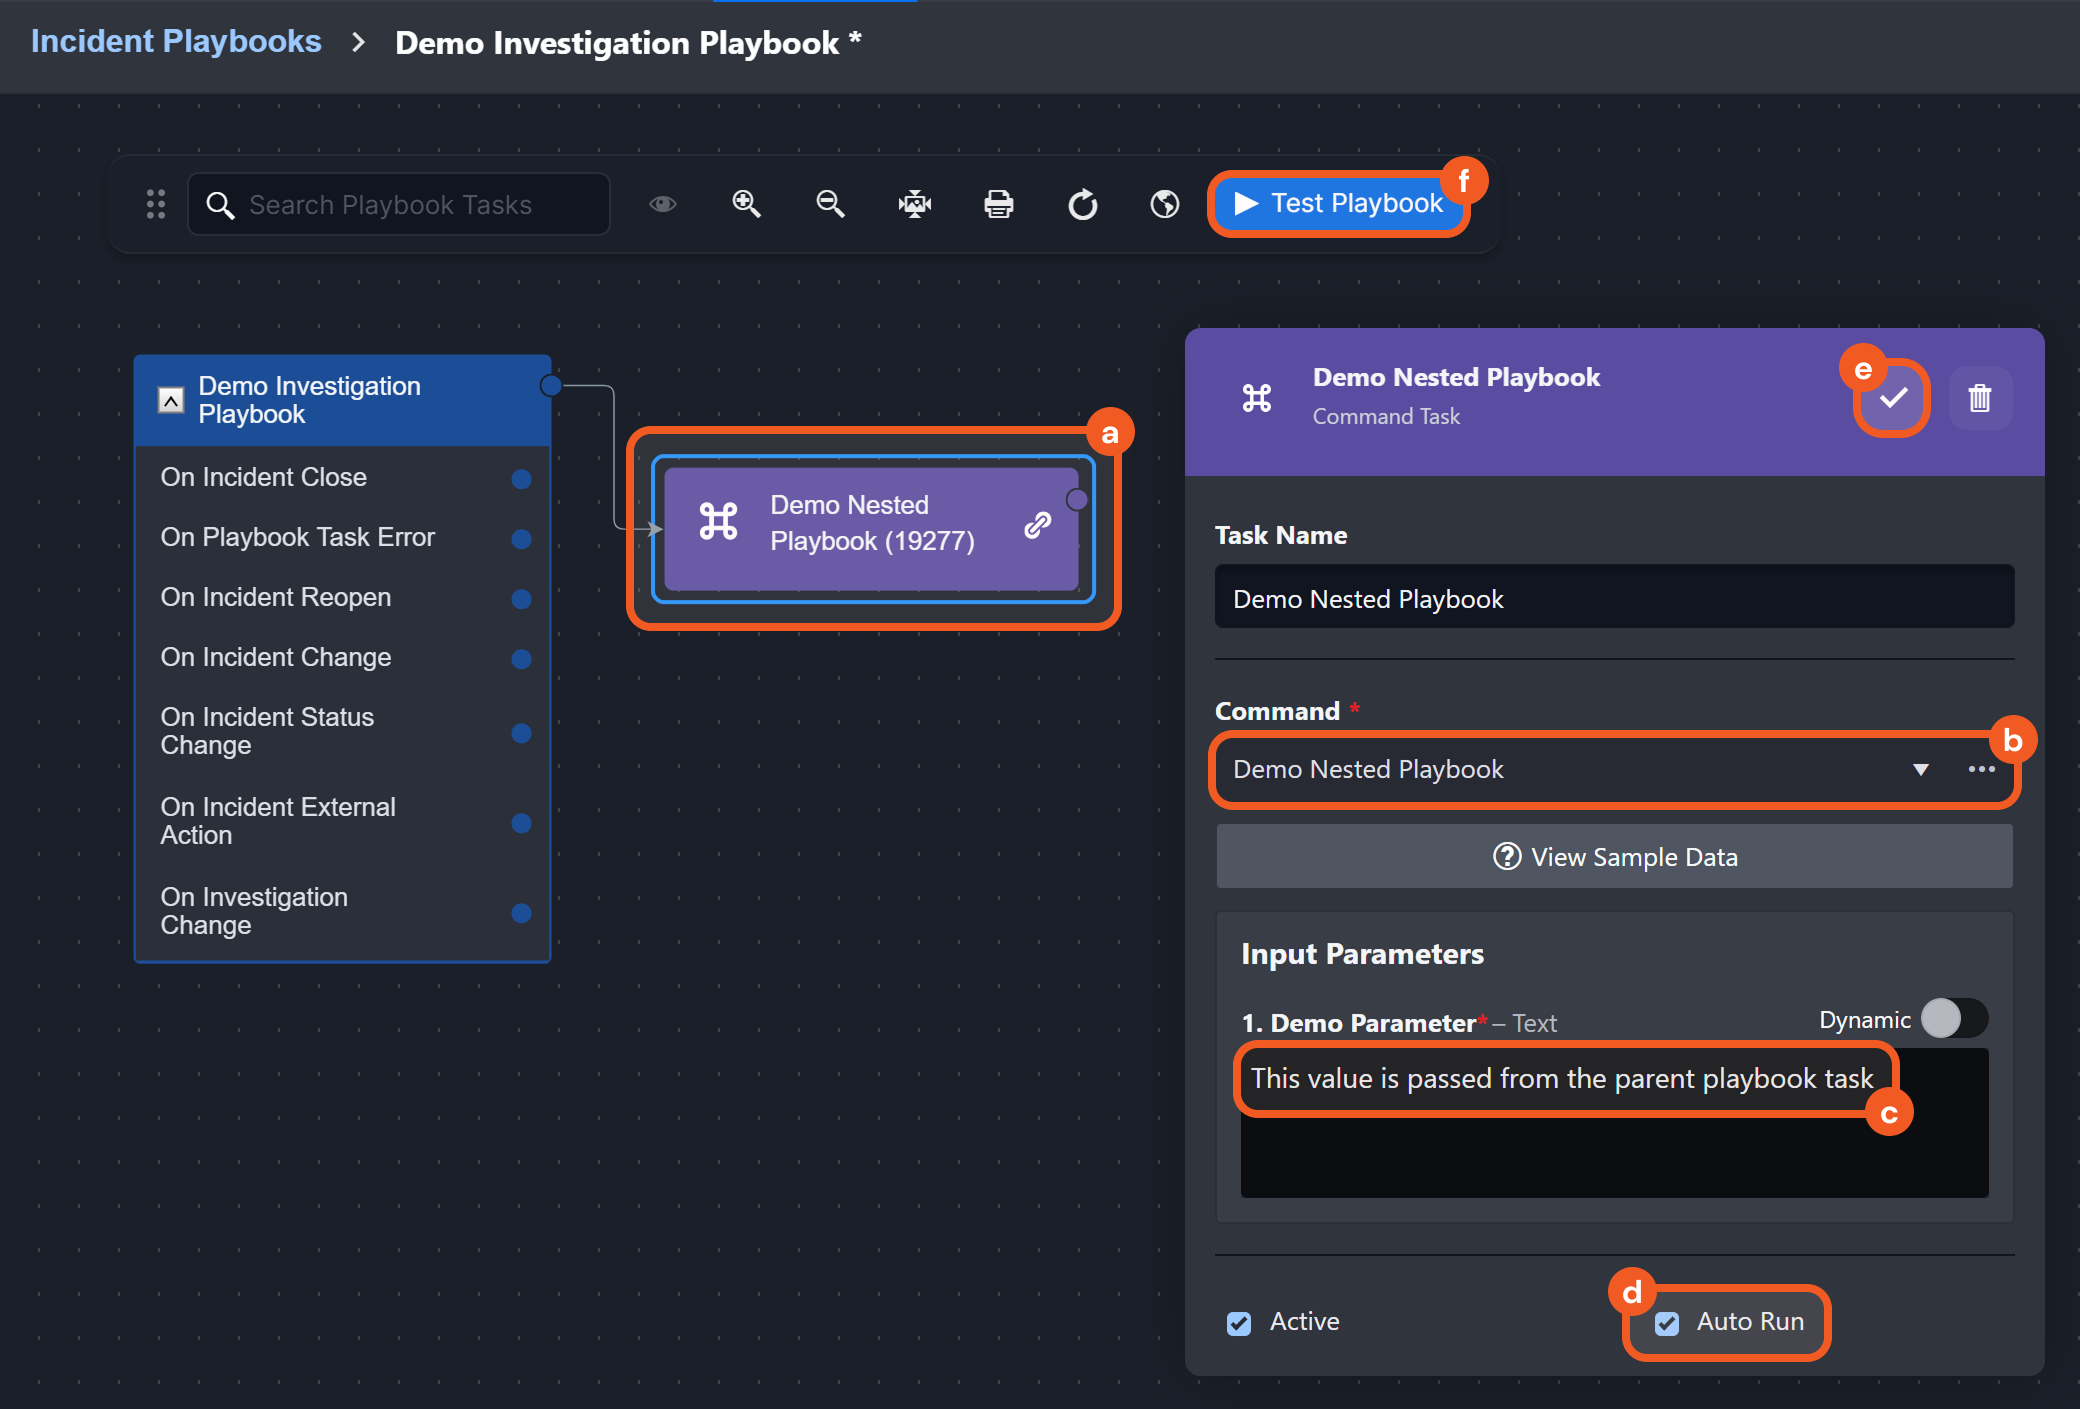Uncheck the Auto Run checkbox

click(x=1667, y=1323)
